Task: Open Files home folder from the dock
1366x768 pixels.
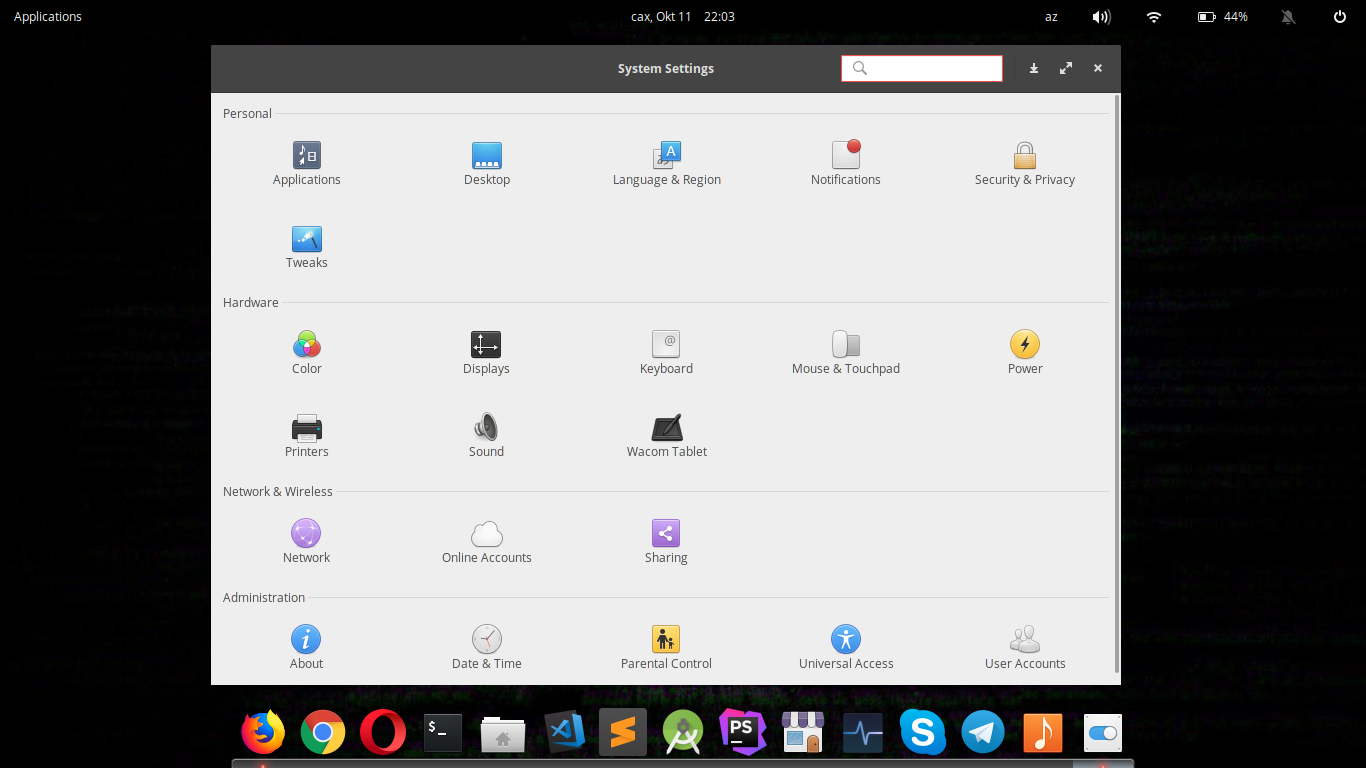Action: [x=503, y=733]
